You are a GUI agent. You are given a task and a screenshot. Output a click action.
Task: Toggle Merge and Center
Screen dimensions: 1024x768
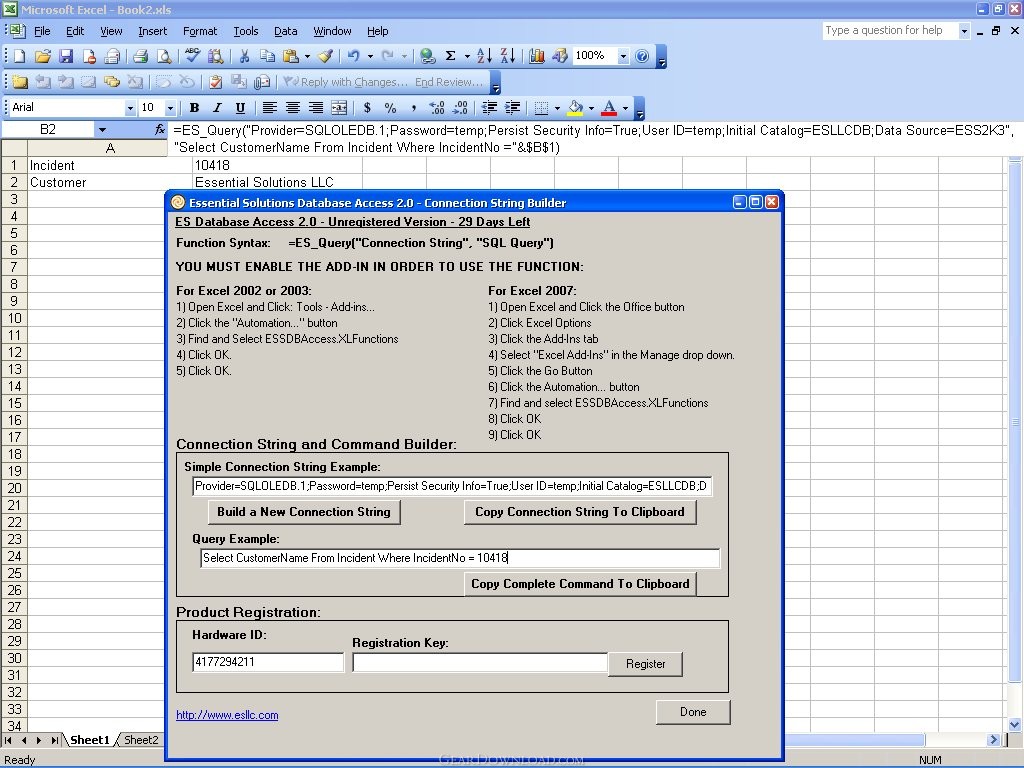point(340,108)
